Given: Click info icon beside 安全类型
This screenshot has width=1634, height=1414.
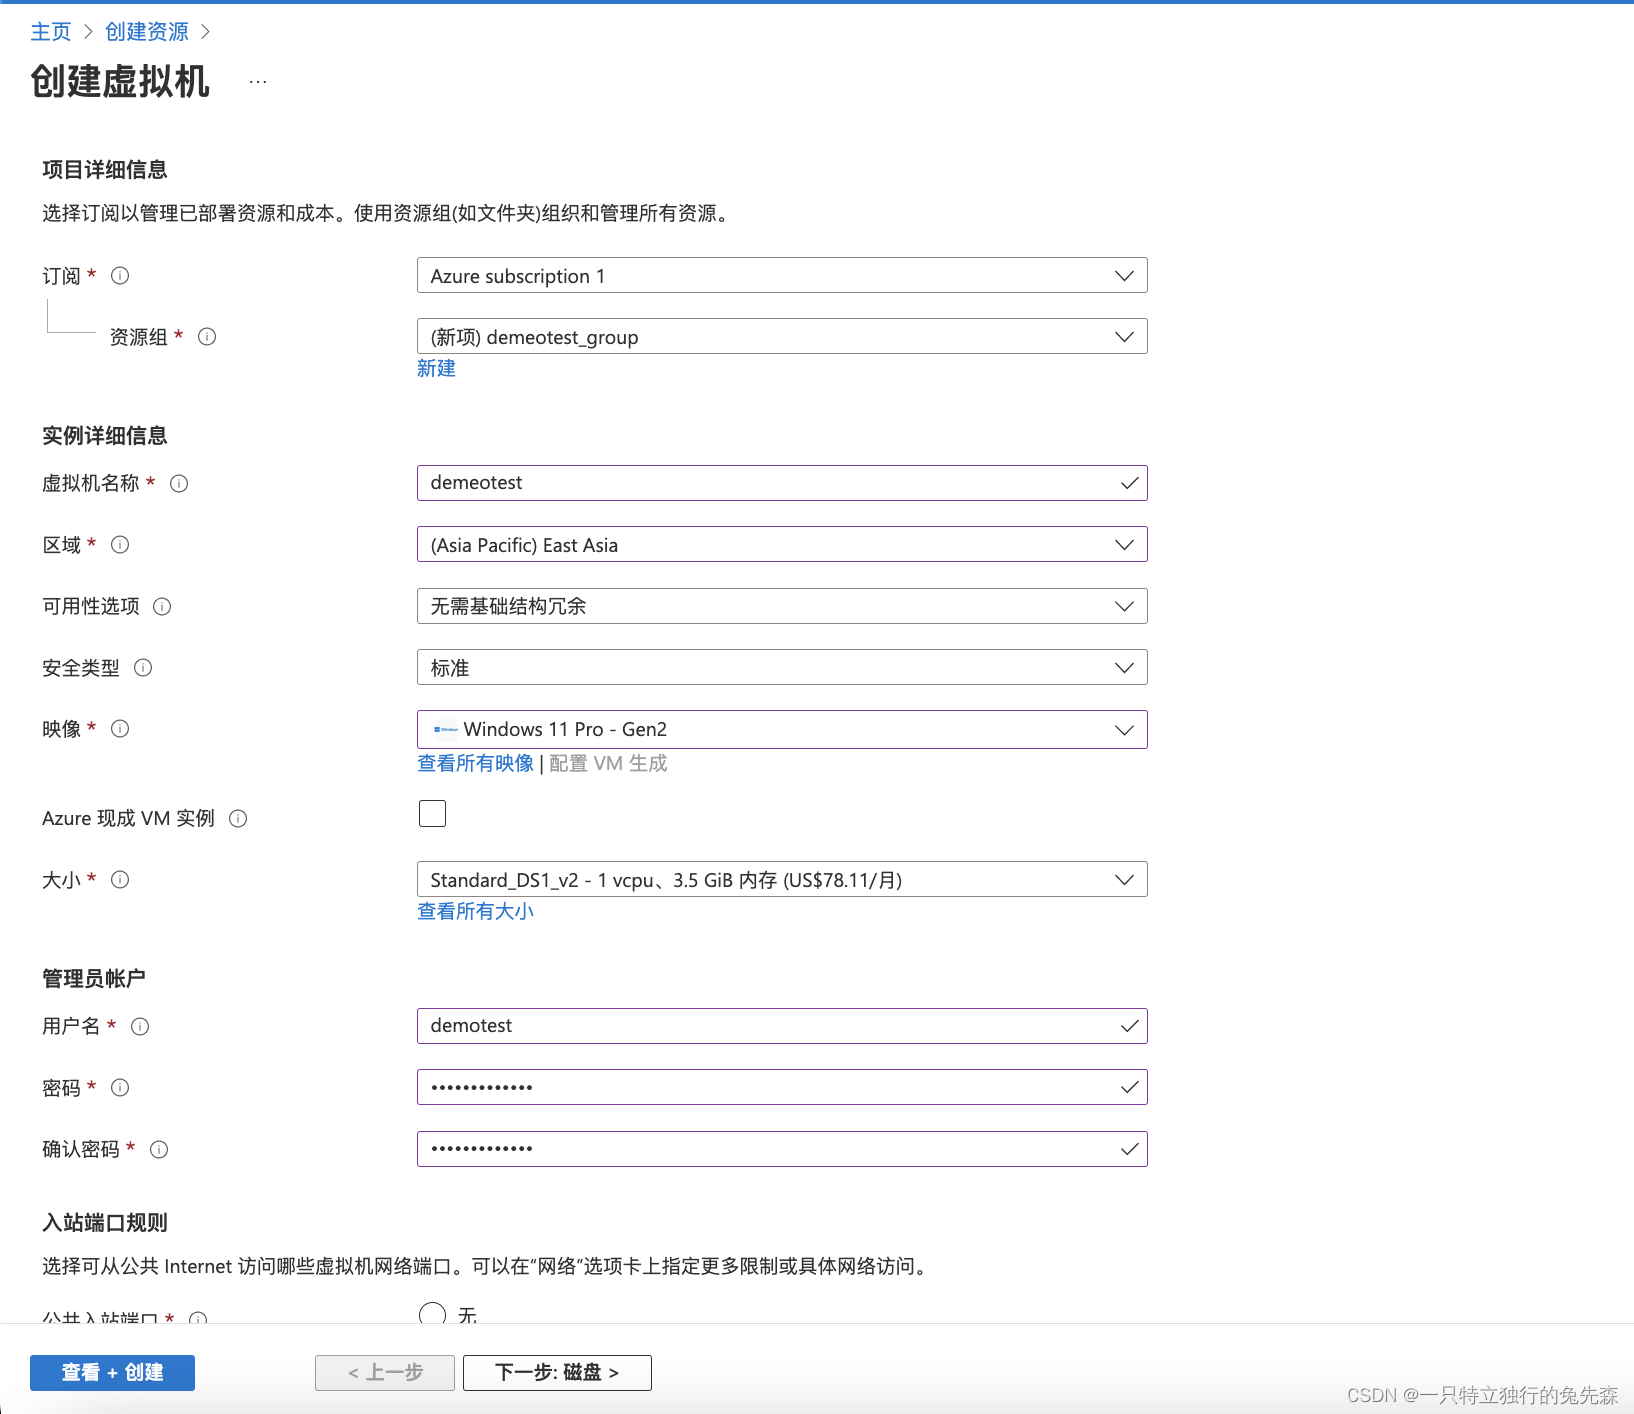Looking at the screenshot, I should [143, 668].
